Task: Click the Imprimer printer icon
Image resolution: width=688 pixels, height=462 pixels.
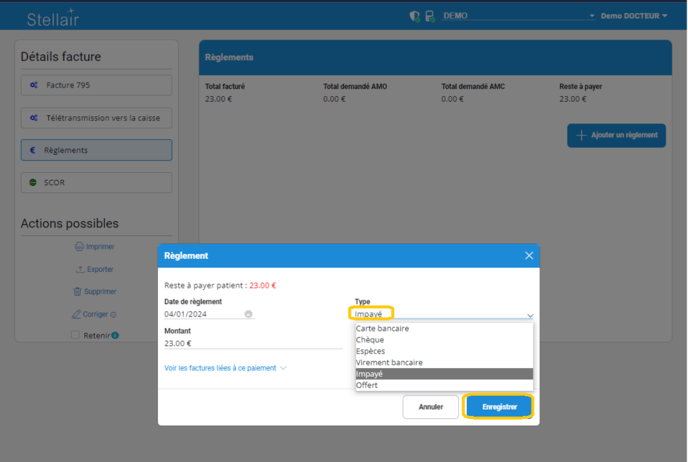Action: (79, 247)
